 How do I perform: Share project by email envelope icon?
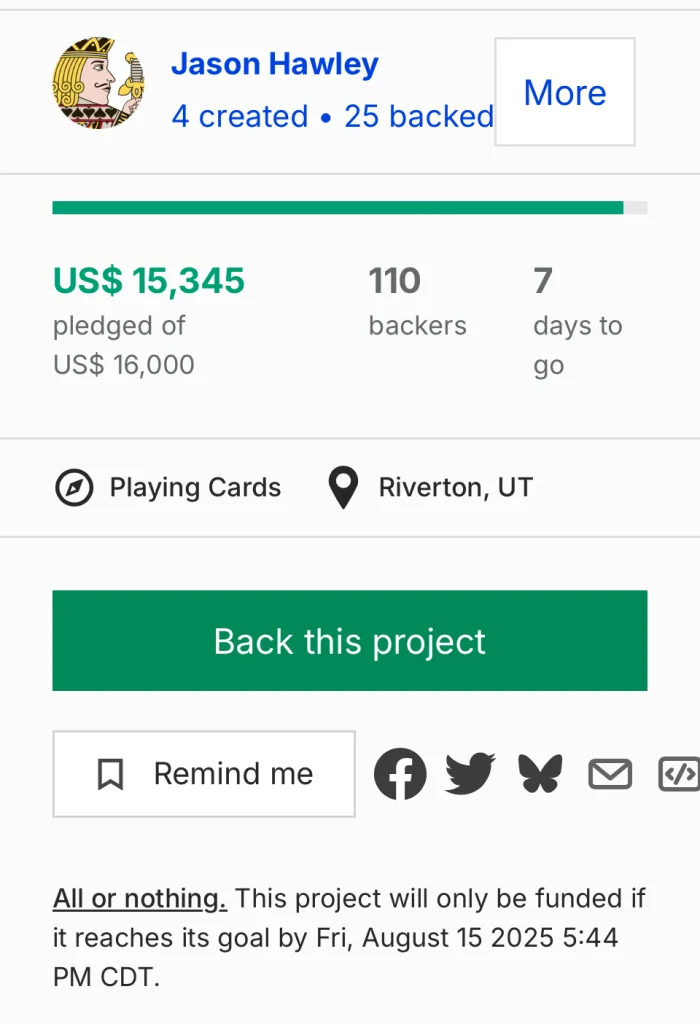pyautogui.click(x=610, y=774)
